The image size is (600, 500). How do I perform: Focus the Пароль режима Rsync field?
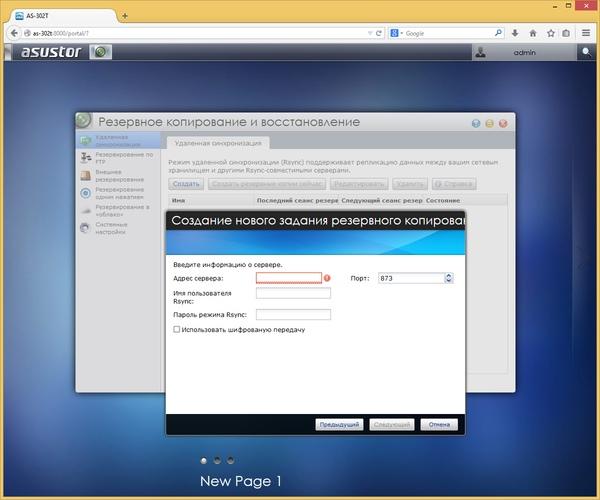pos(293,314)
